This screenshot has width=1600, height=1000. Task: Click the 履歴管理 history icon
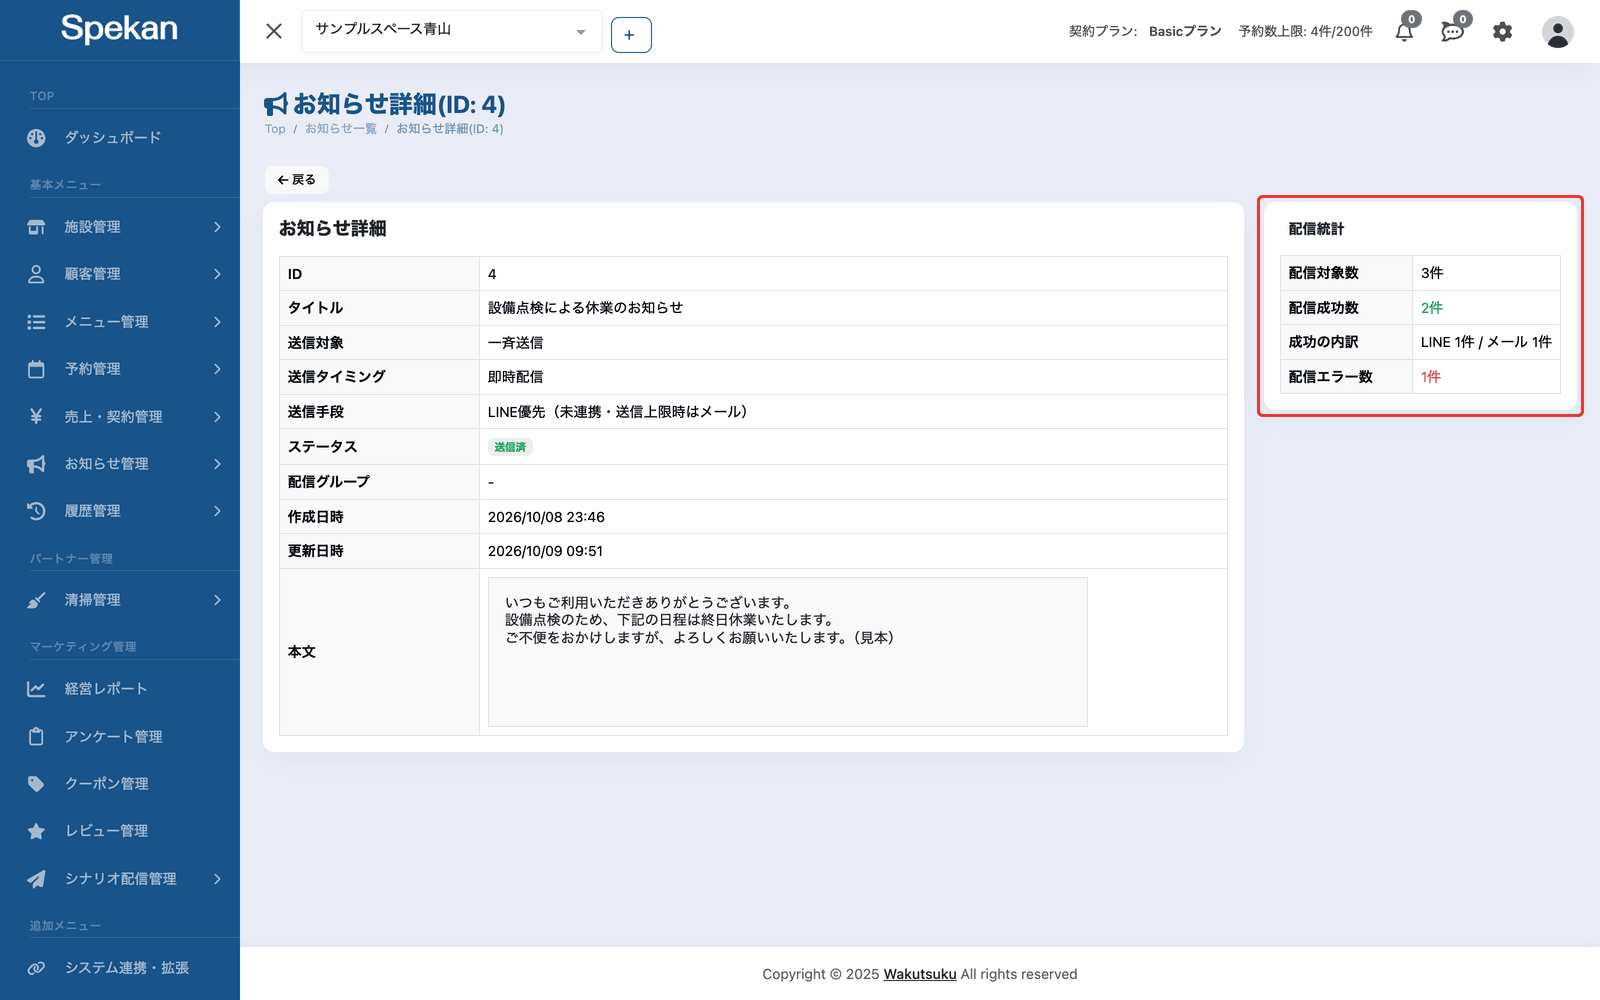point(36,511)
